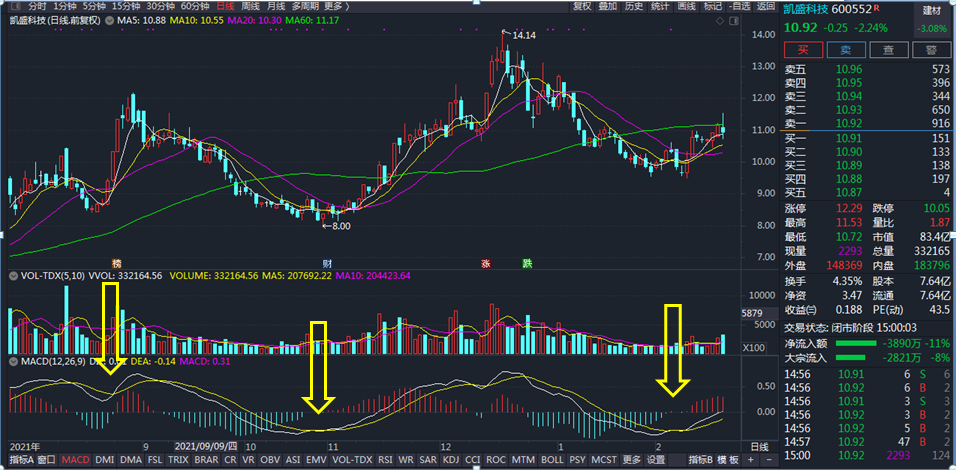The image size is (956, 470).
Task: Select the RSI indicator tab
Action: pos(385,459)
